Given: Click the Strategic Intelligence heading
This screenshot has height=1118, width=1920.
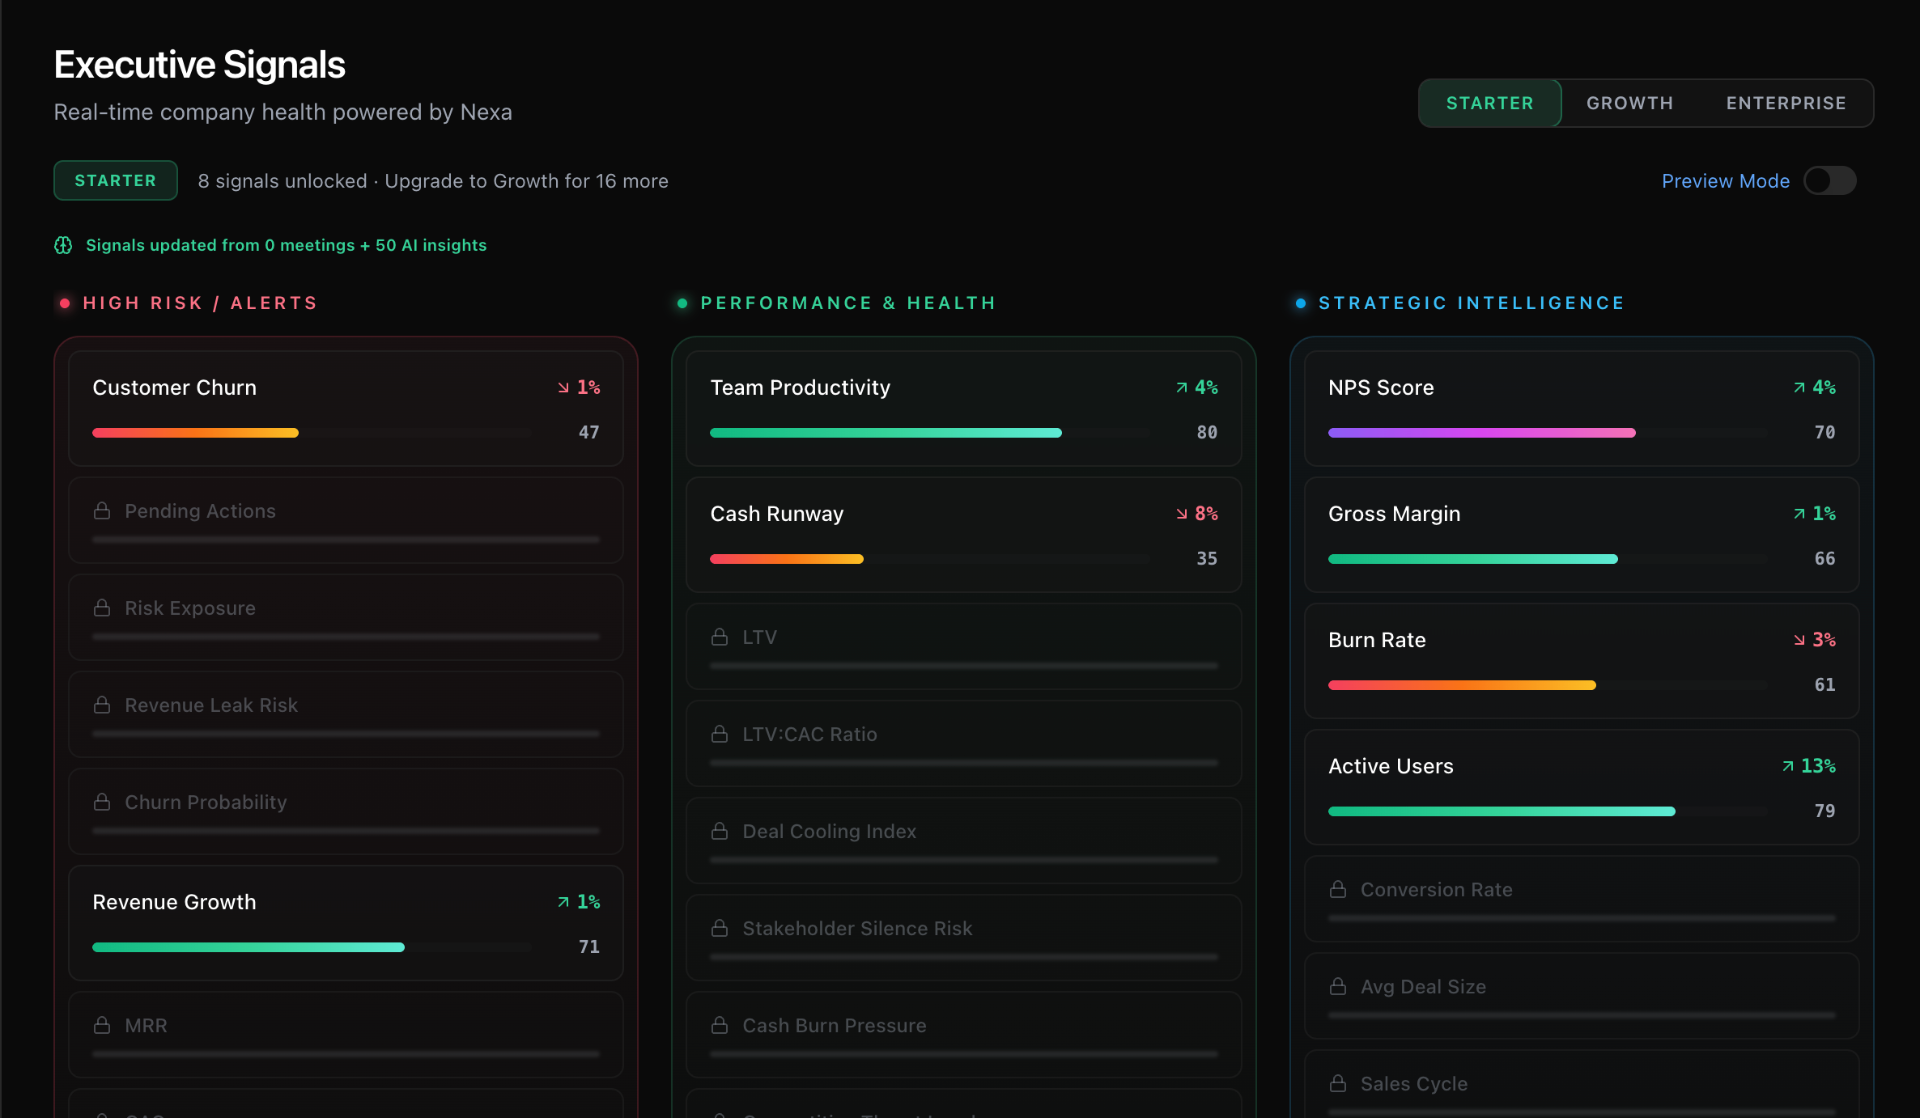Looking at the screenshot, I should pos(1471,303).
